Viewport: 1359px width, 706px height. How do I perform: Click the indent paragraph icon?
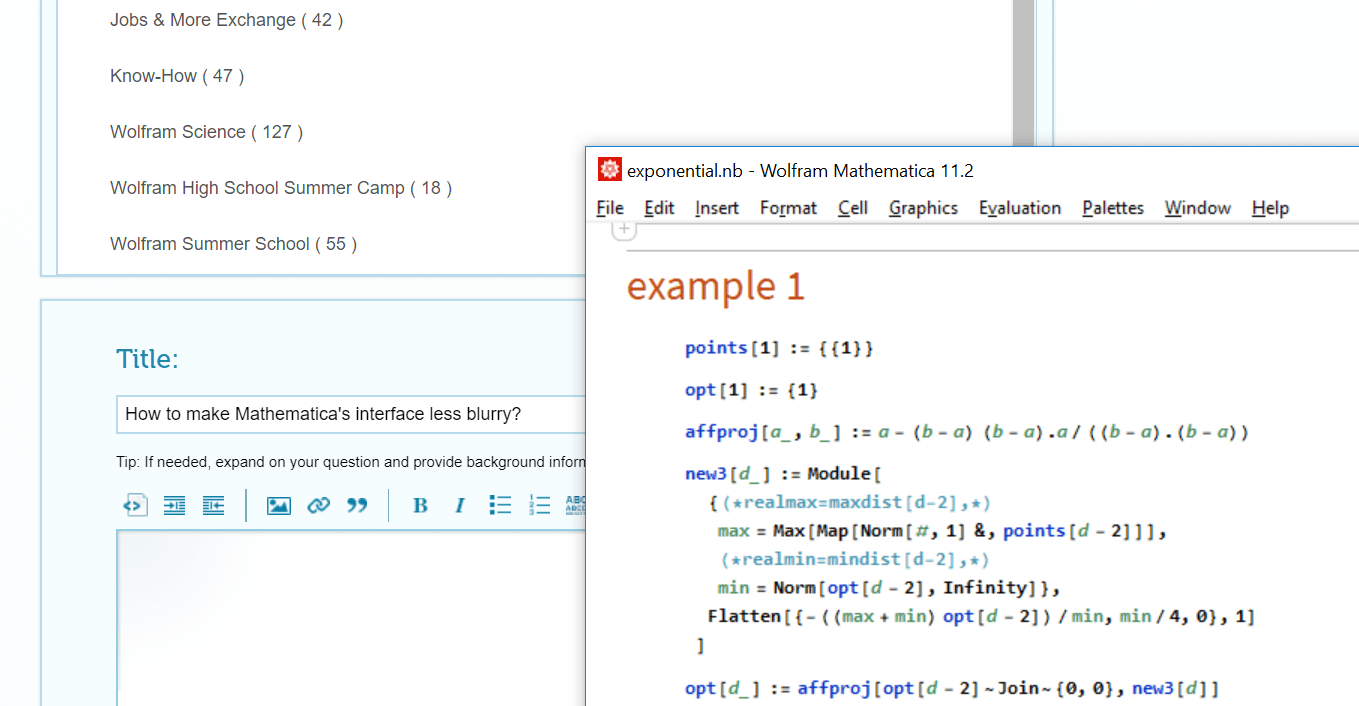point(174,505)
